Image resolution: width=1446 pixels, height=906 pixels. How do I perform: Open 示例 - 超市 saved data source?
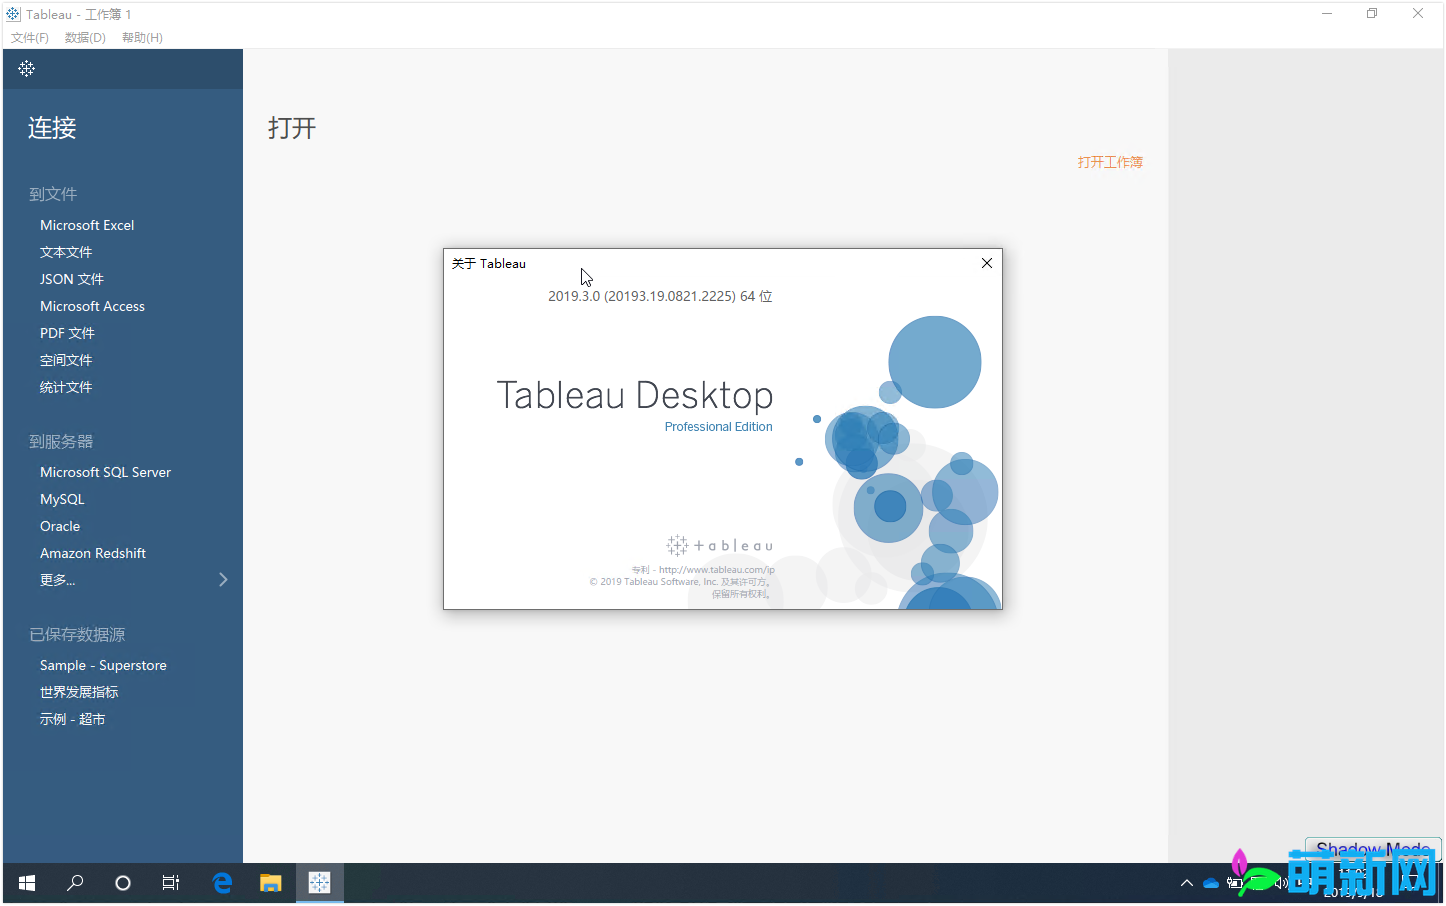pyautogui.click(x=72, y=719)
